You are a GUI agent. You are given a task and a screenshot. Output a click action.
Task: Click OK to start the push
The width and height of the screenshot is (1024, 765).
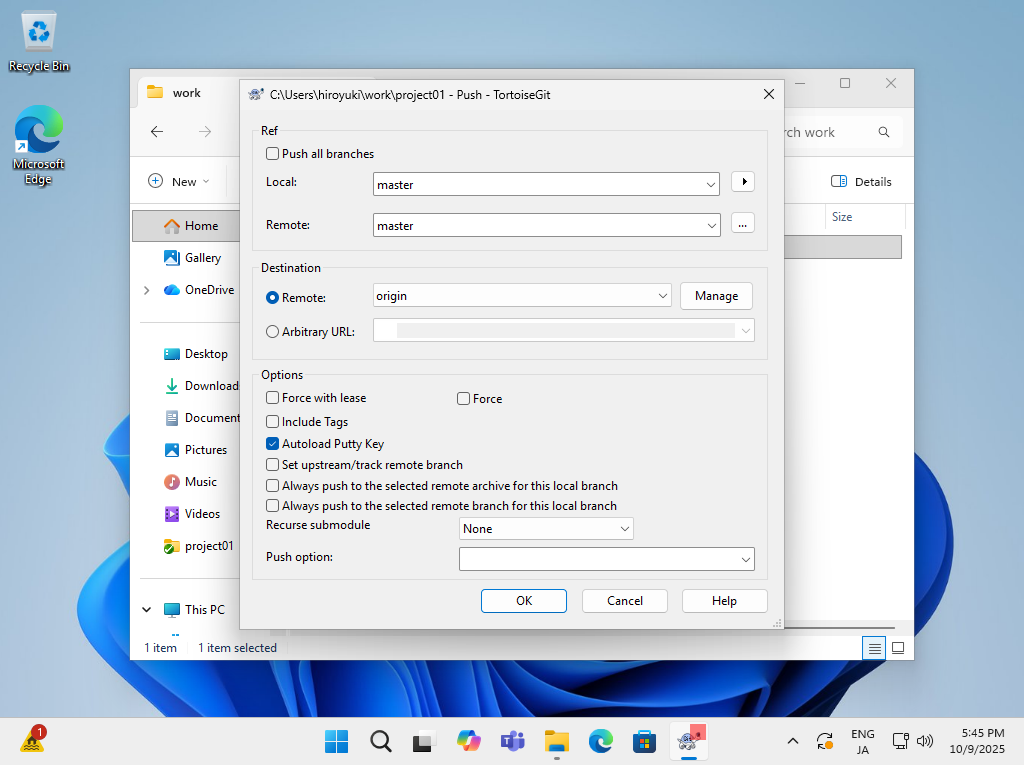523,601
